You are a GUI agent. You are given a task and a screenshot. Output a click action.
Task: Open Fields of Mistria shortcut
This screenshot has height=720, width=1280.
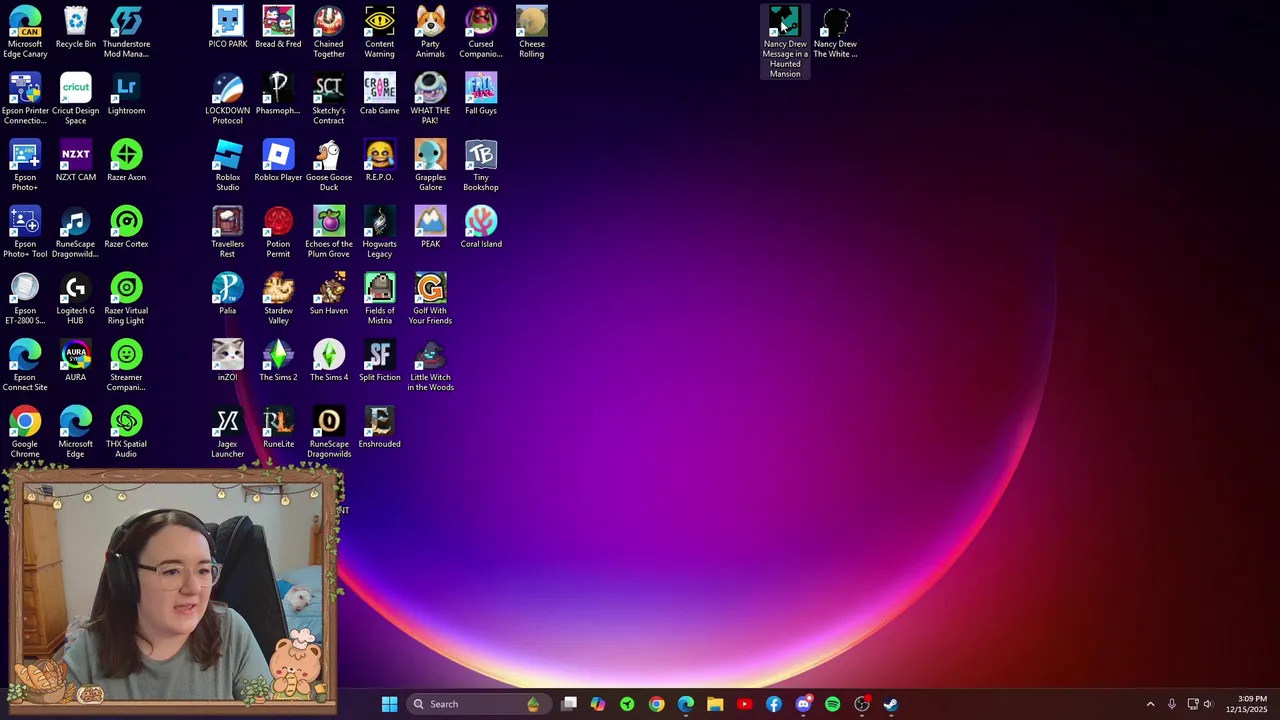[x=379, y=299]
